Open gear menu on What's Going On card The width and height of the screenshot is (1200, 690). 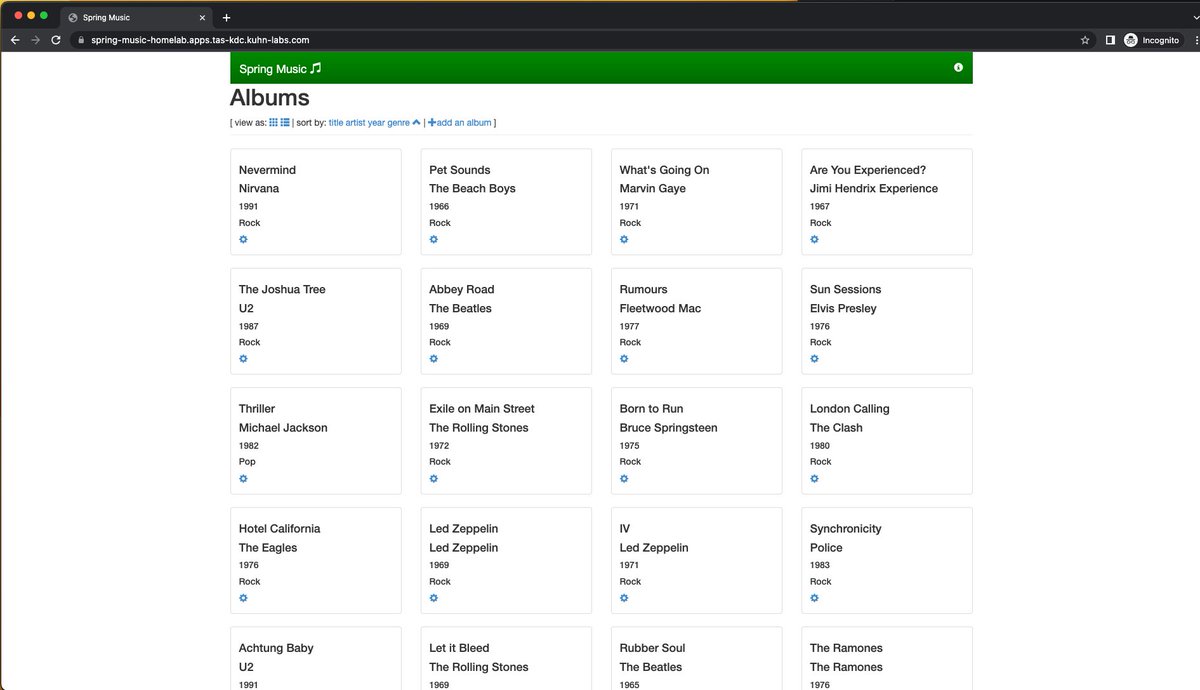coord(624,239)
